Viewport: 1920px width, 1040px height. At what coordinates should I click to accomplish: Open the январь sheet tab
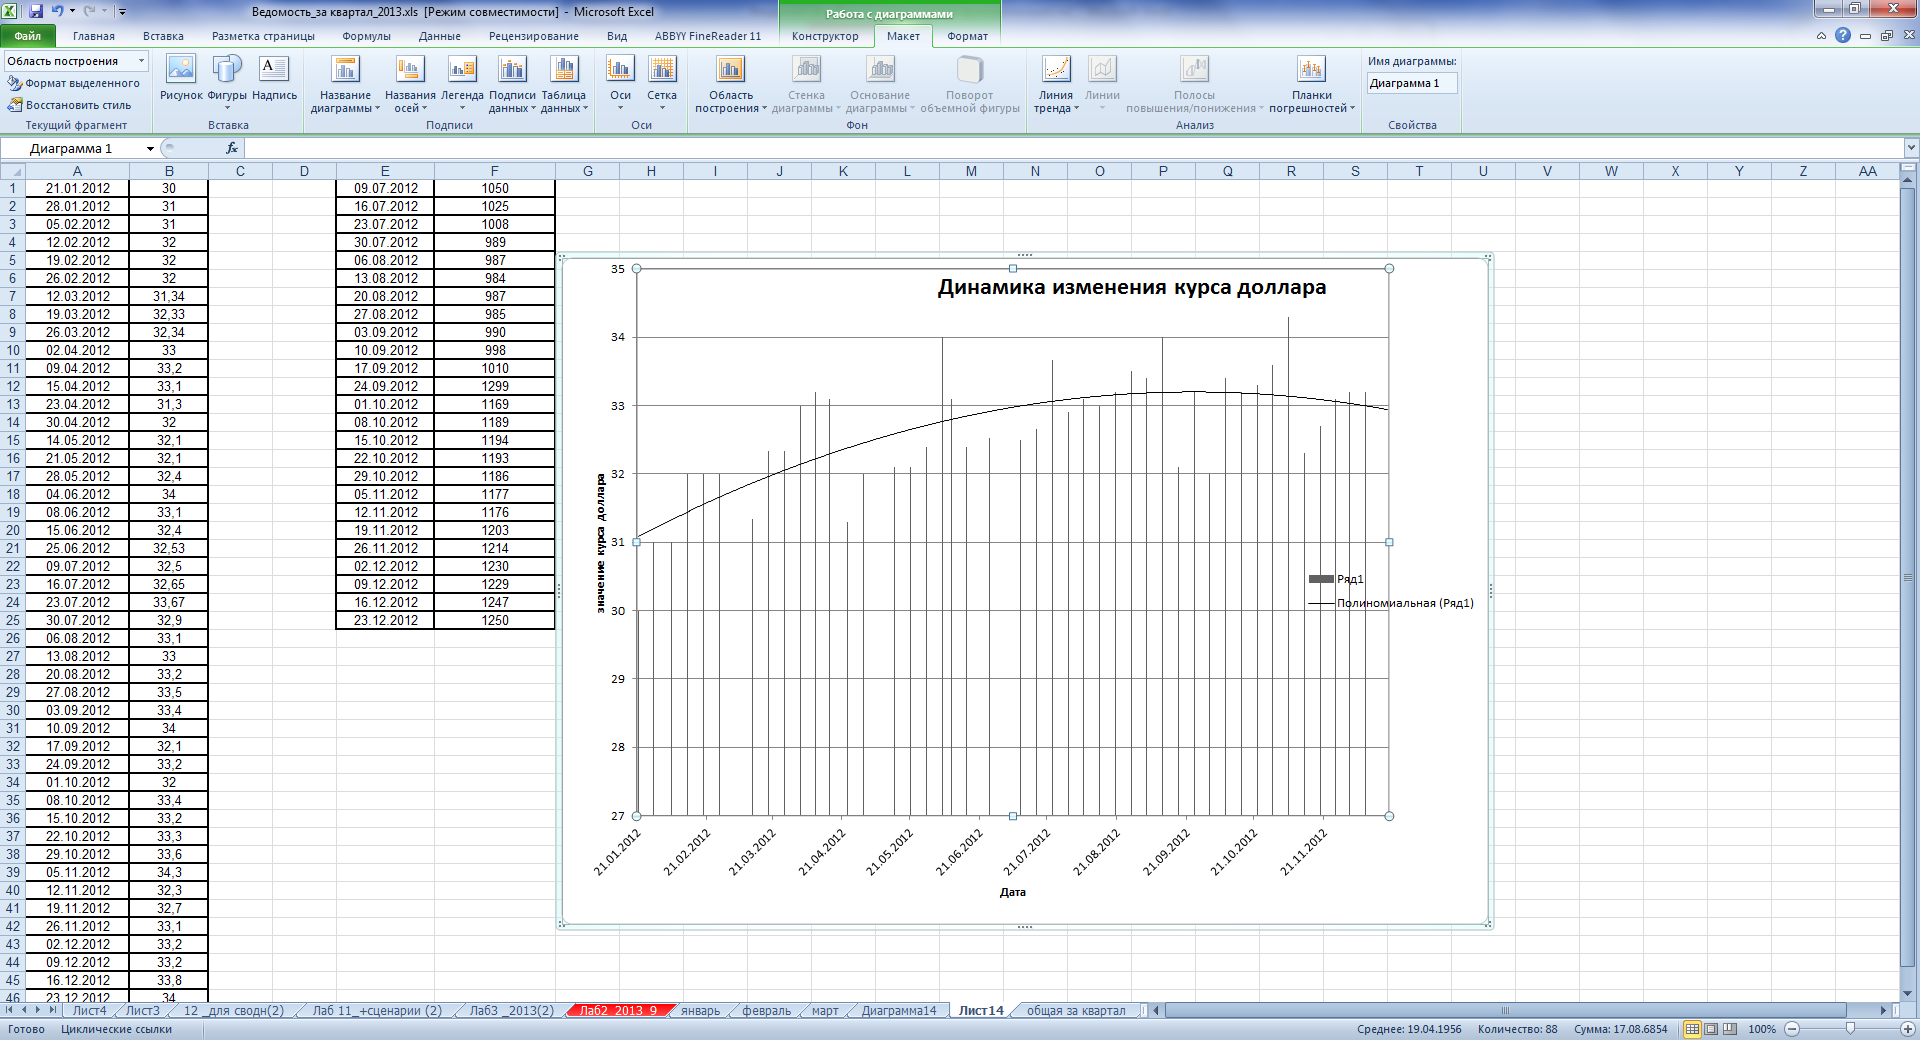(700, 1011)
